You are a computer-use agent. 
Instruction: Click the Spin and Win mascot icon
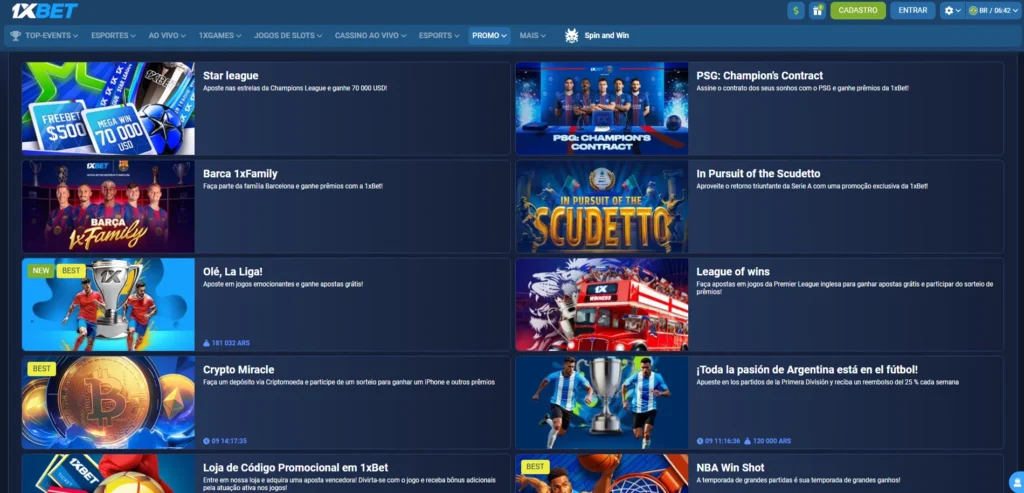572,36
